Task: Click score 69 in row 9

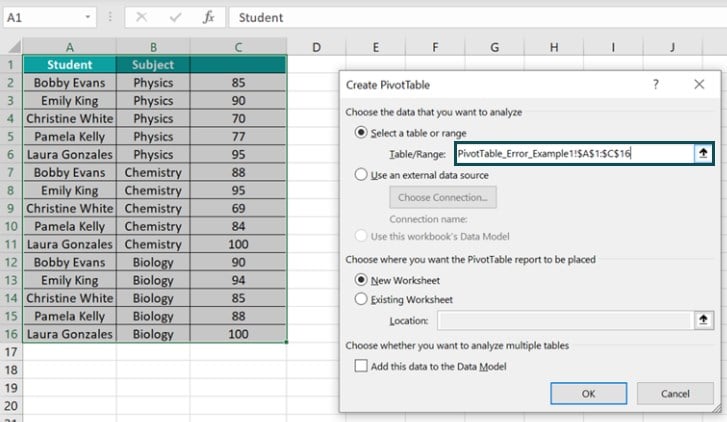Action: point(238,208)
